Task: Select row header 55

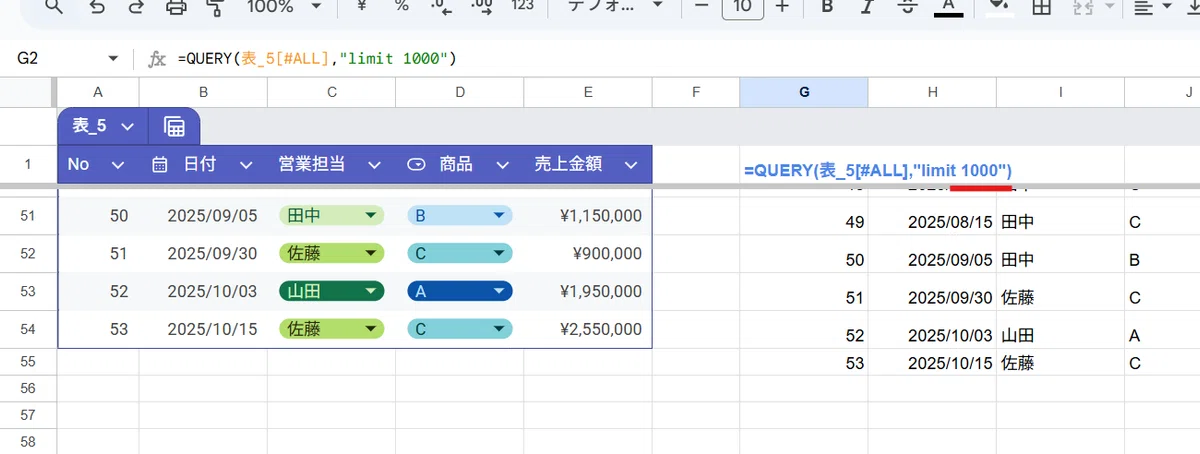Action: click(27, 362)
